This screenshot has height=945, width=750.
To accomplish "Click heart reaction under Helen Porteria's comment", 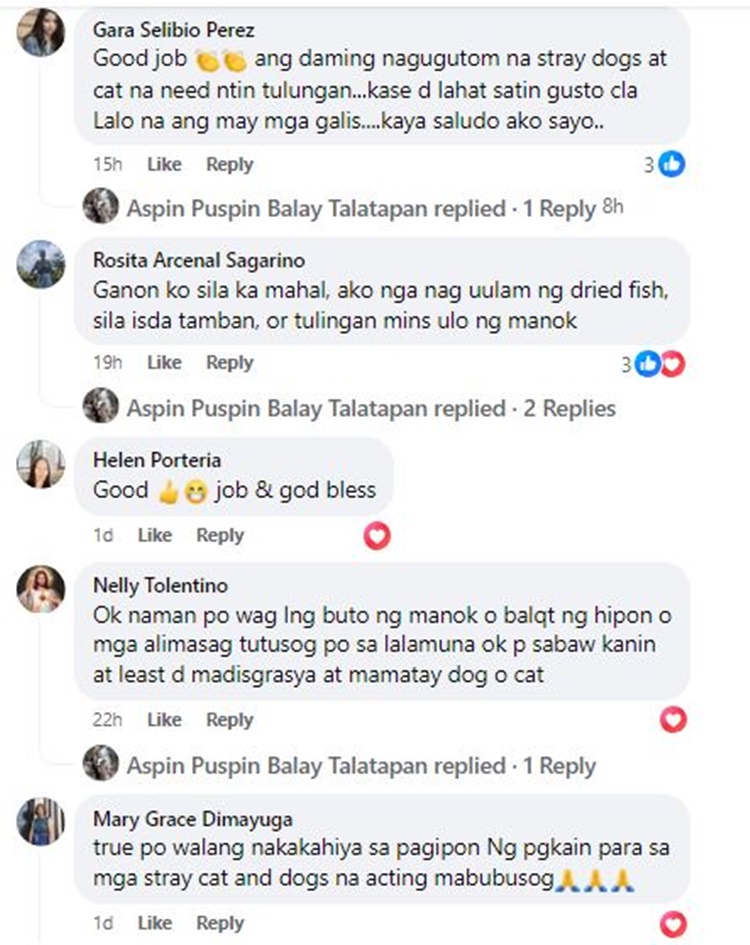I will pos(377,536).
